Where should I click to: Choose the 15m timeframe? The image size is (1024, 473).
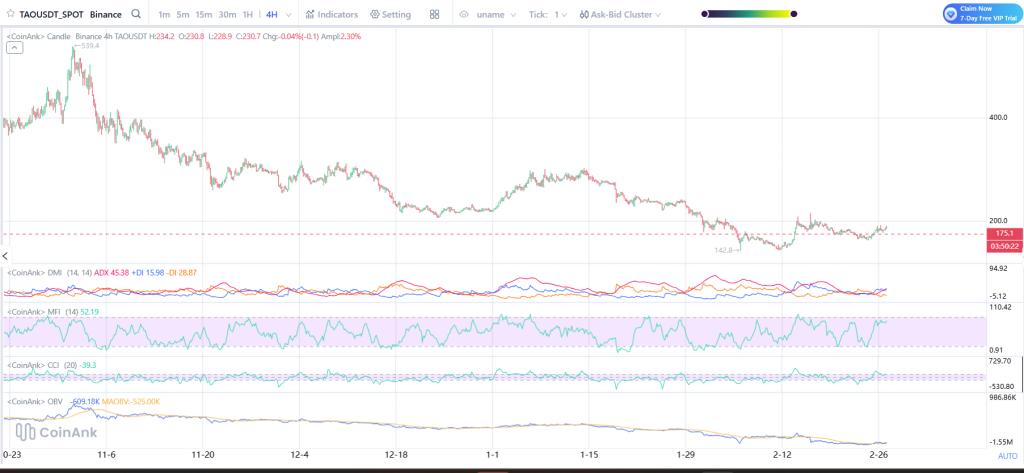click(203, 15)
